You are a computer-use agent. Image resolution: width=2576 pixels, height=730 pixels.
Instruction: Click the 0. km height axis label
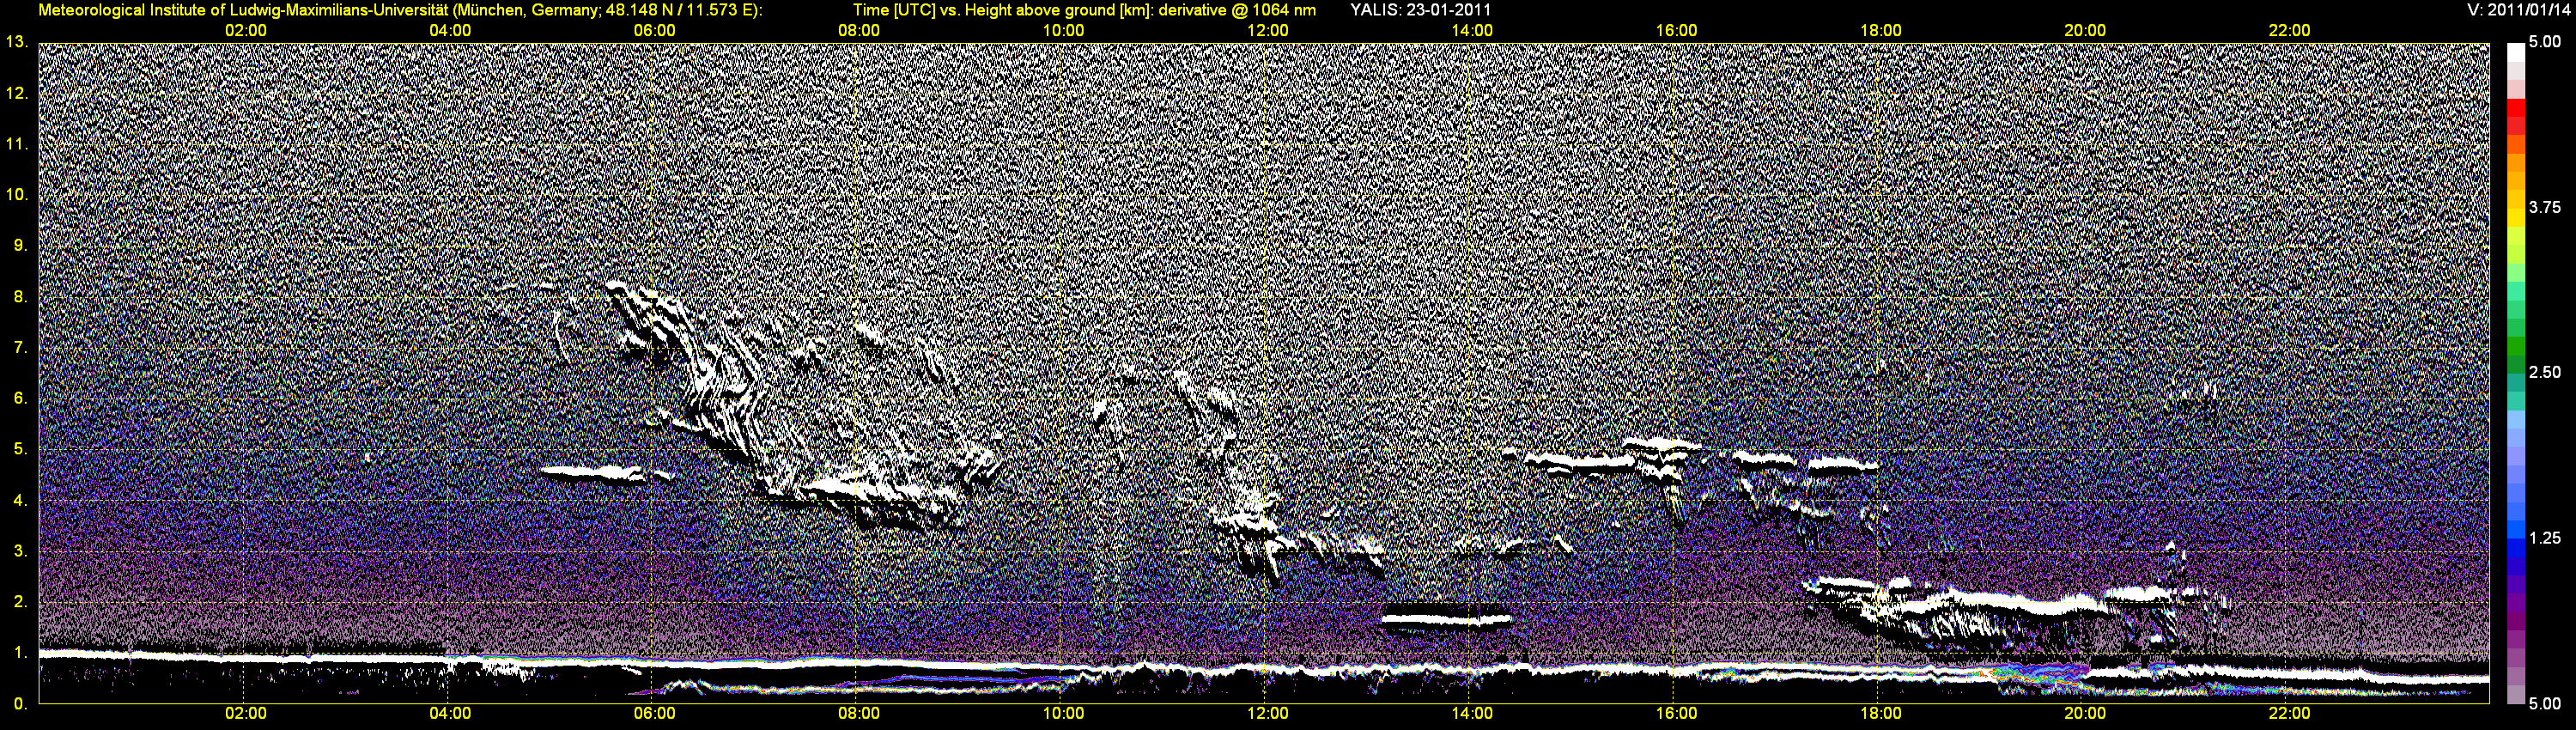point(20,704)
